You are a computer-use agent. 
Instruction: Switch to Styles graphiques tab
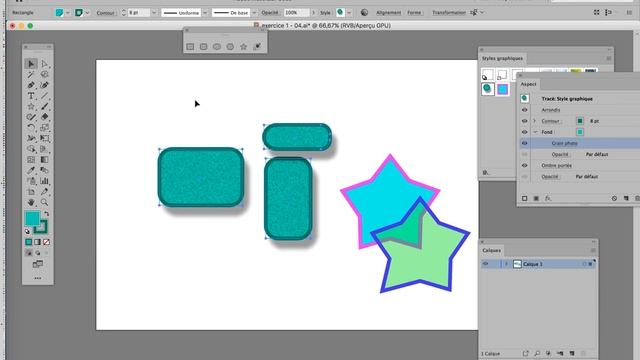pos(502,58)
